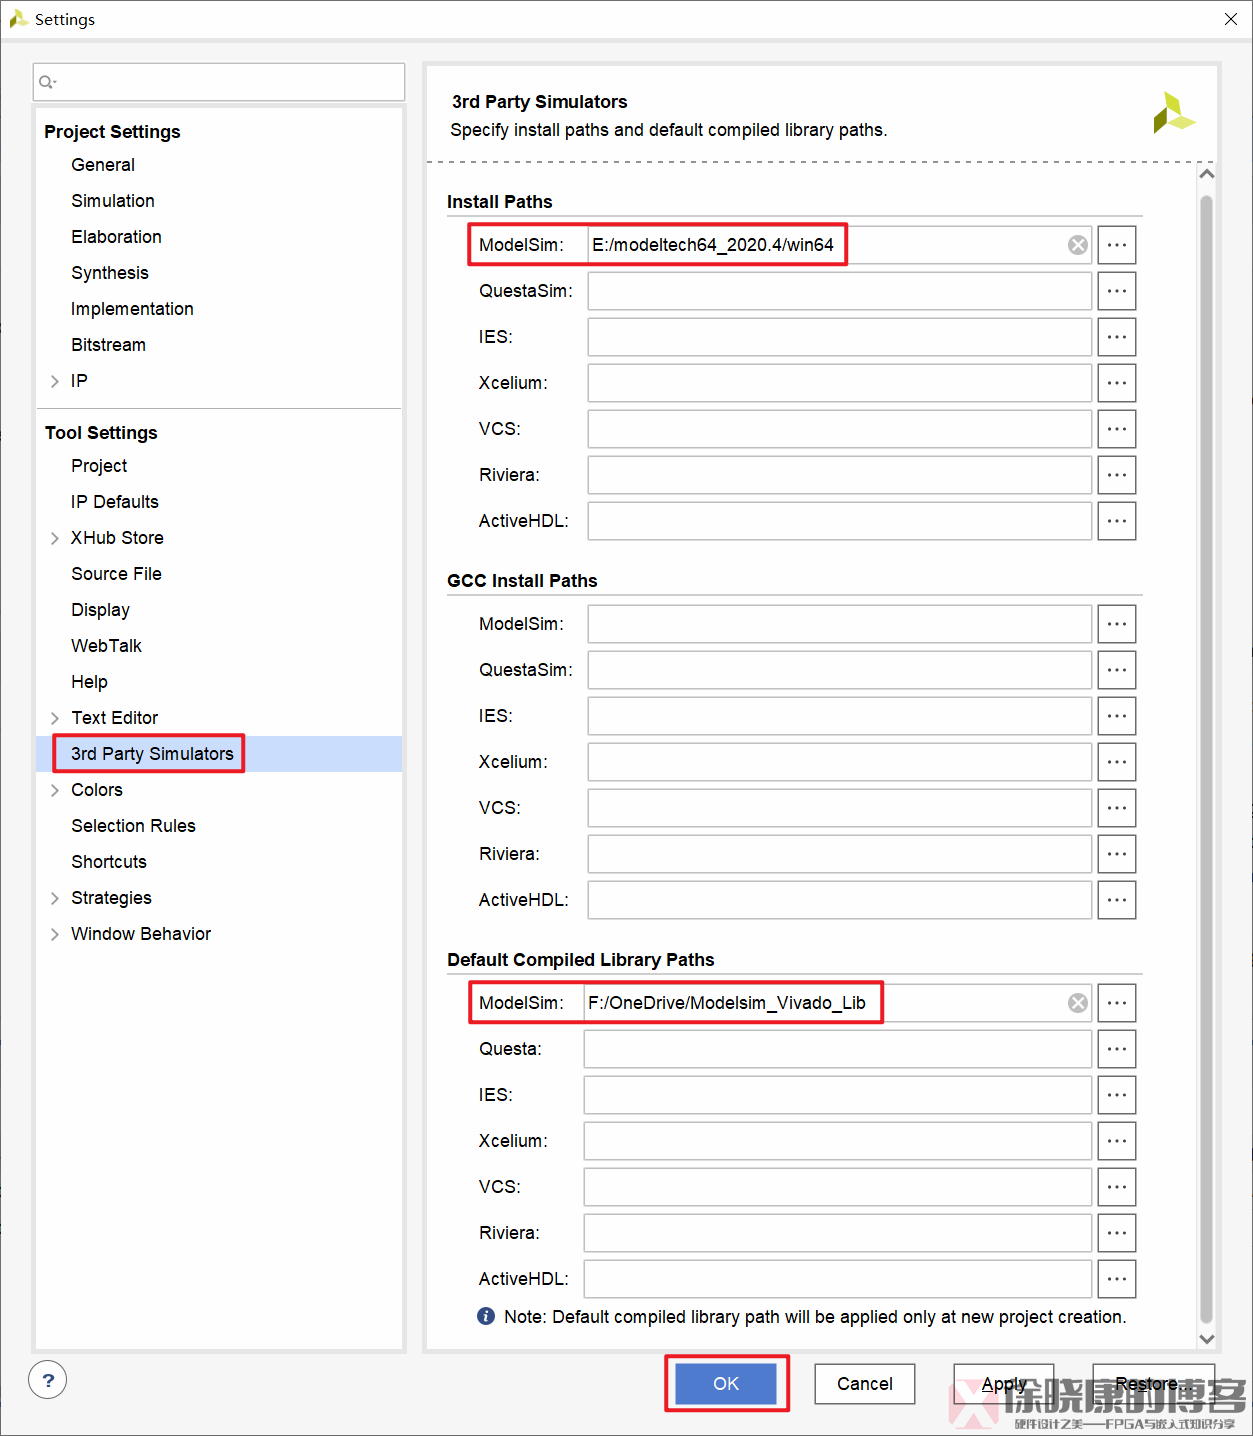Browse for QuestaSim install path
This screenshot has height=1436, width=1253.
pyautogui.click(x=1117, y=291)
